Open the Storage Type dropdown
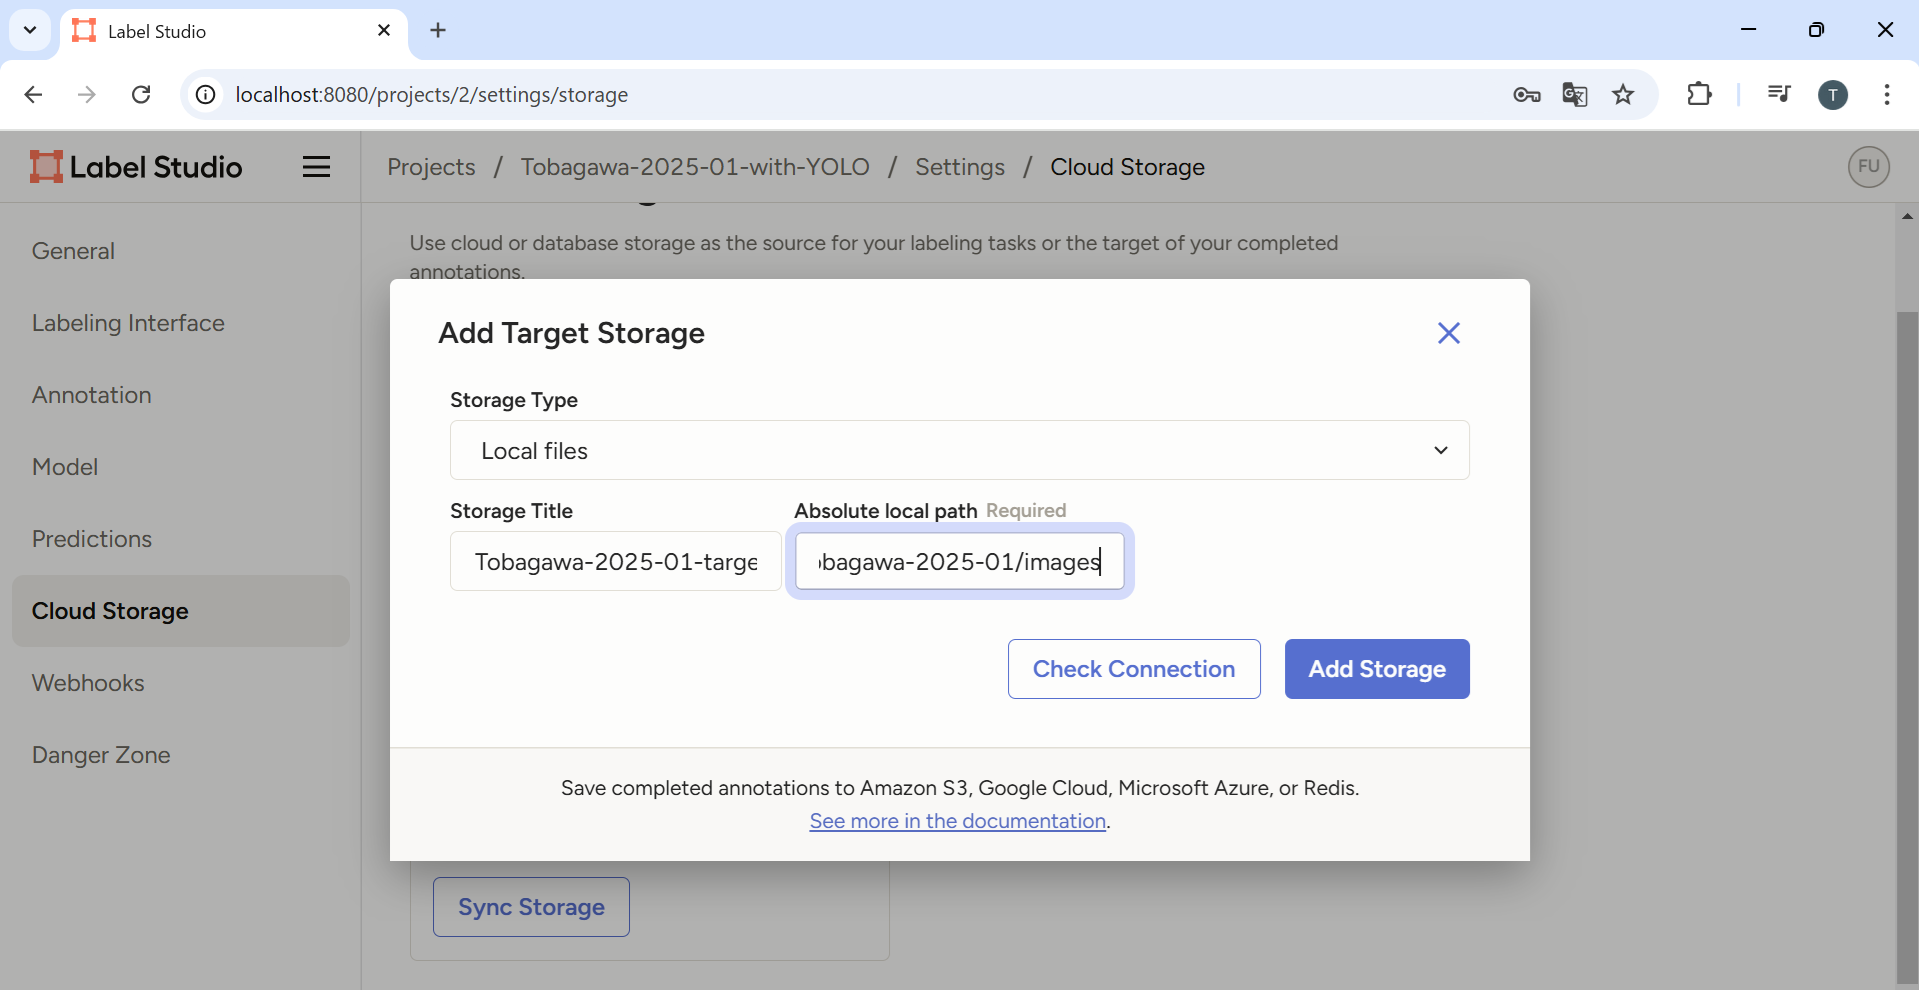The height and width of the screenshot is (990, 1919). [959, 450]
